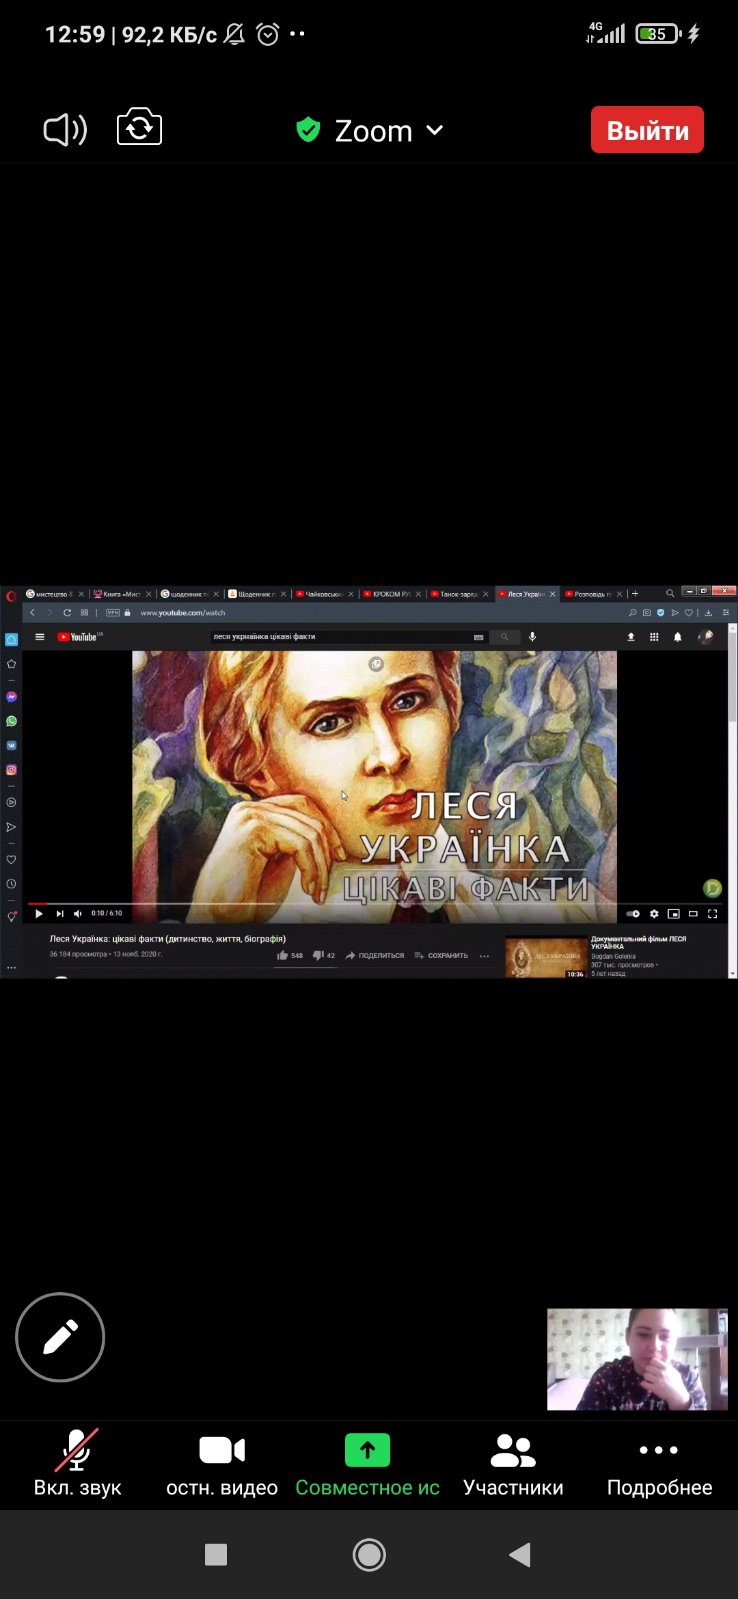Open the Совместное ис share button

[x=367, y=1463]
